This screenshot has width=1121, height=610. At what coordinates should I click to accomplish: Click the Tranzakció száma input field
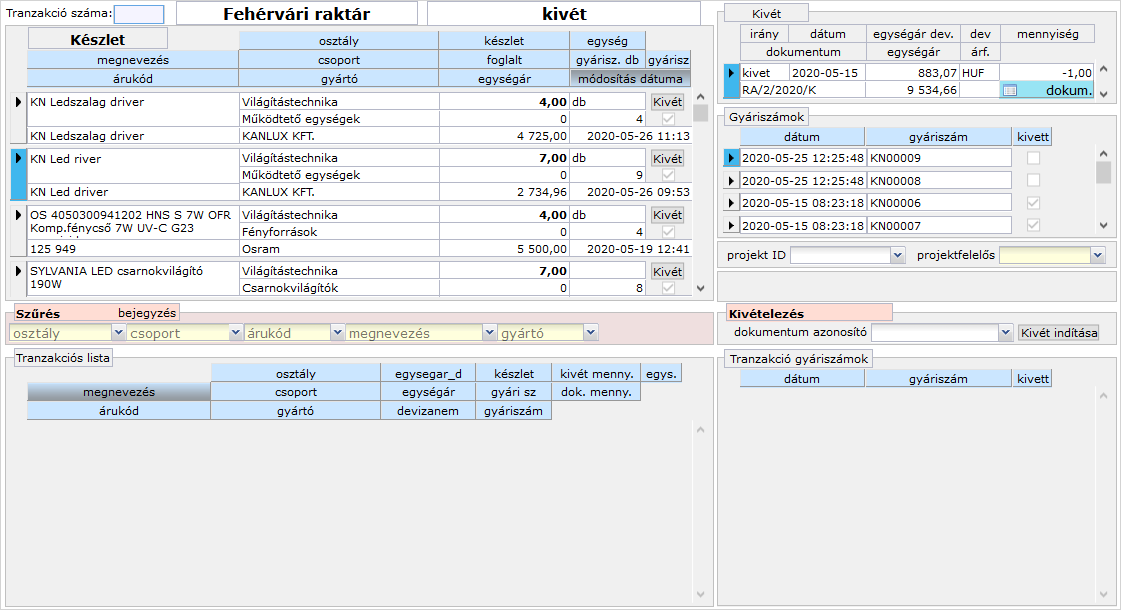point(139,14)
